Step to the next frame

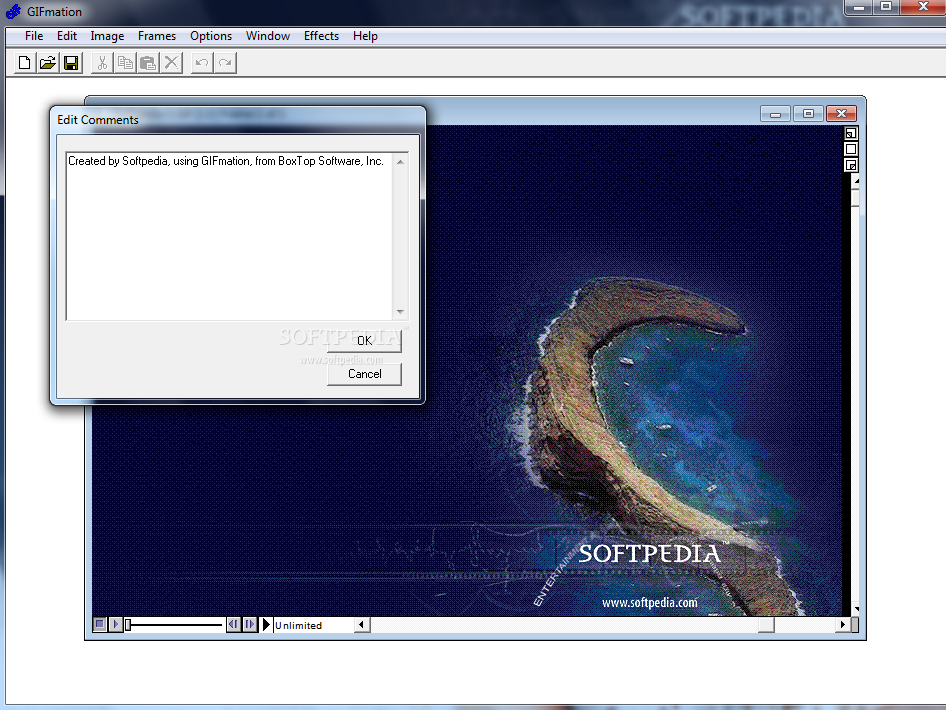[x=249, y=624]
